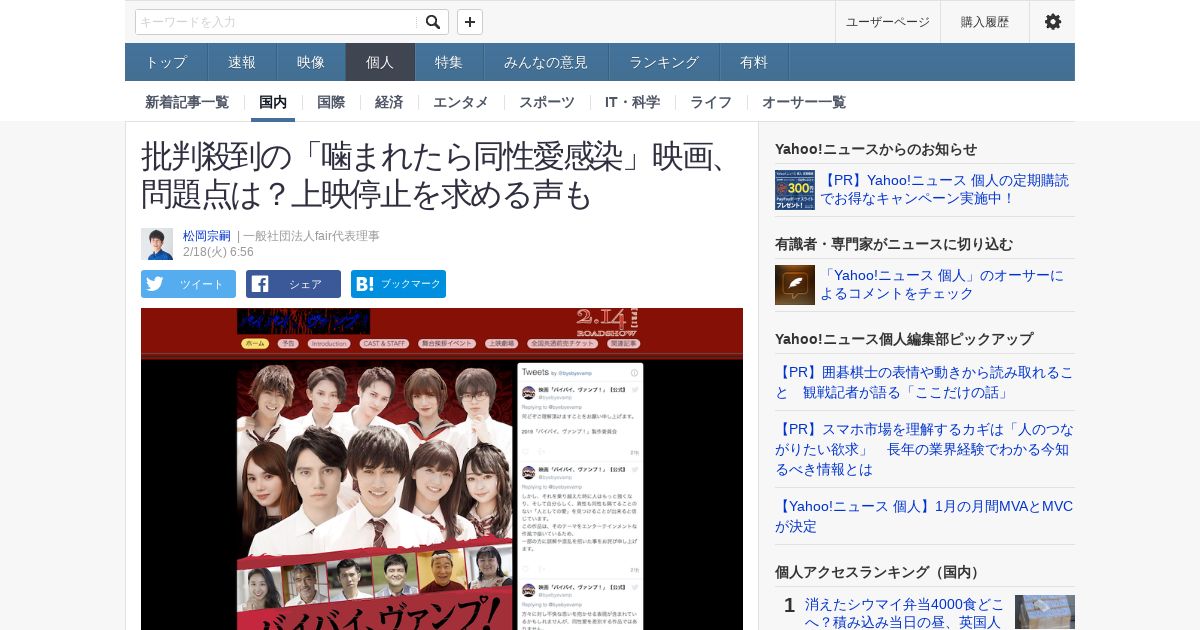Click the search magnifier icon
Screen dimensions: 1200x630
coord(432,22)
